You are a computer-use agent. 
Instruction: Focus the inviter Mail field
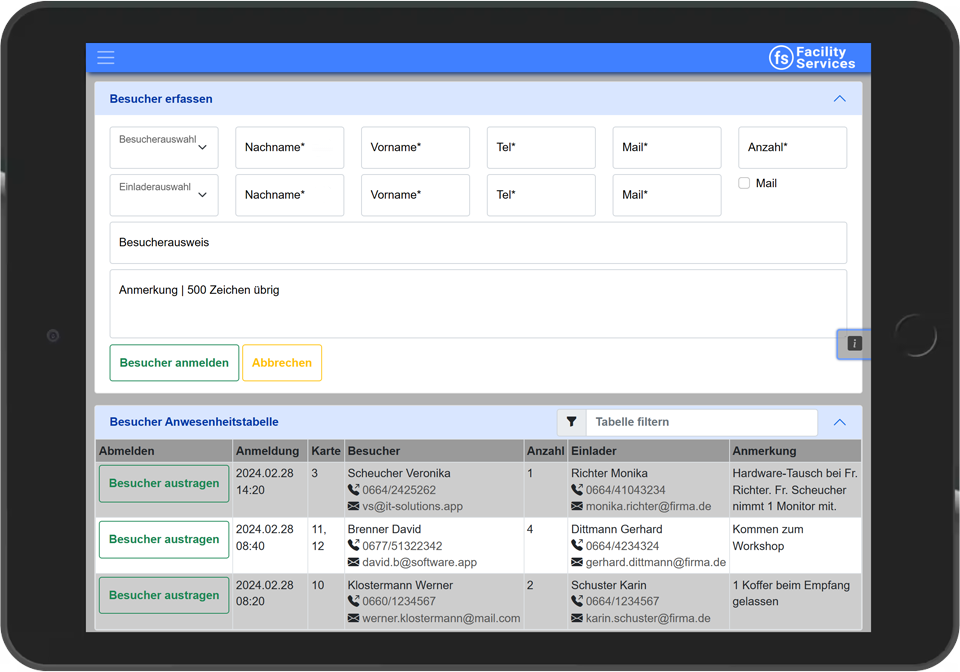coord(667,195)
